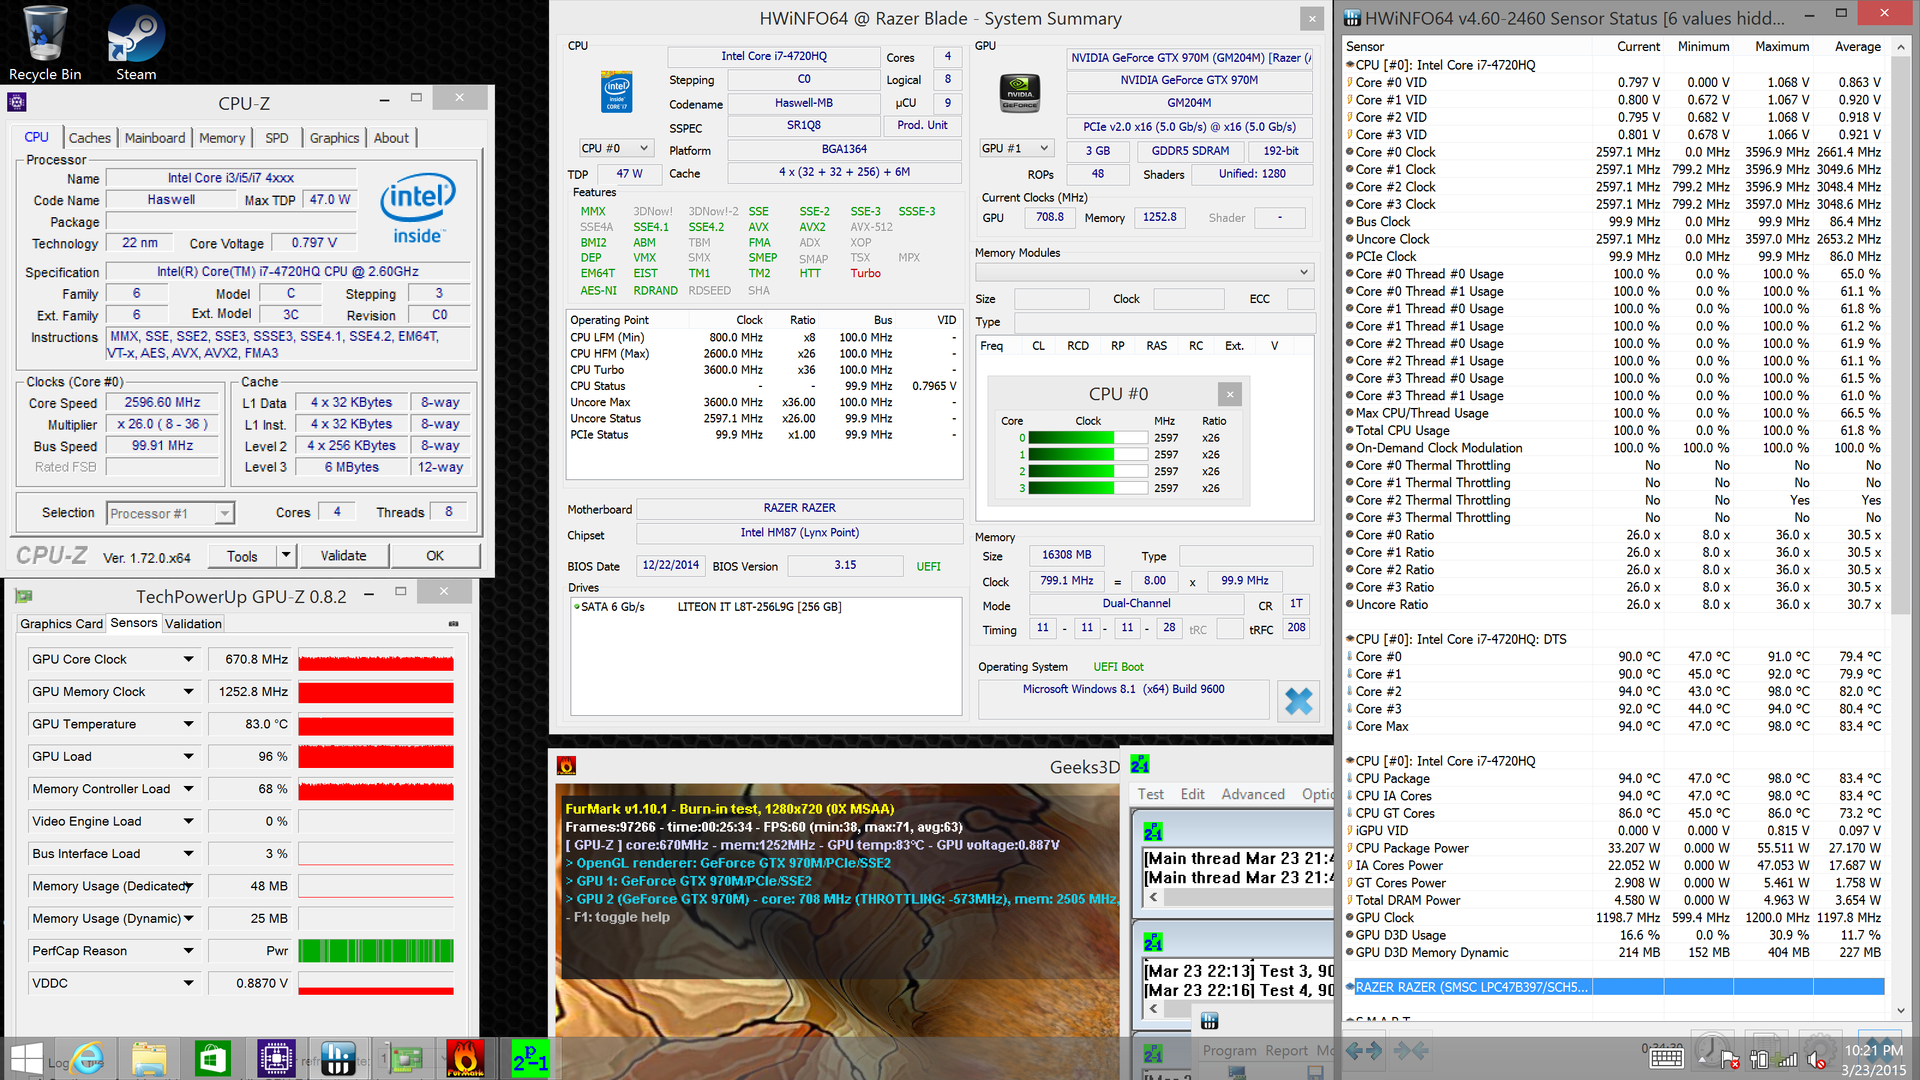Open the GPU Load sensor dropdown
This screenshot has width=1920, height=1080.
pyautogui.click(x=188, y=756)
